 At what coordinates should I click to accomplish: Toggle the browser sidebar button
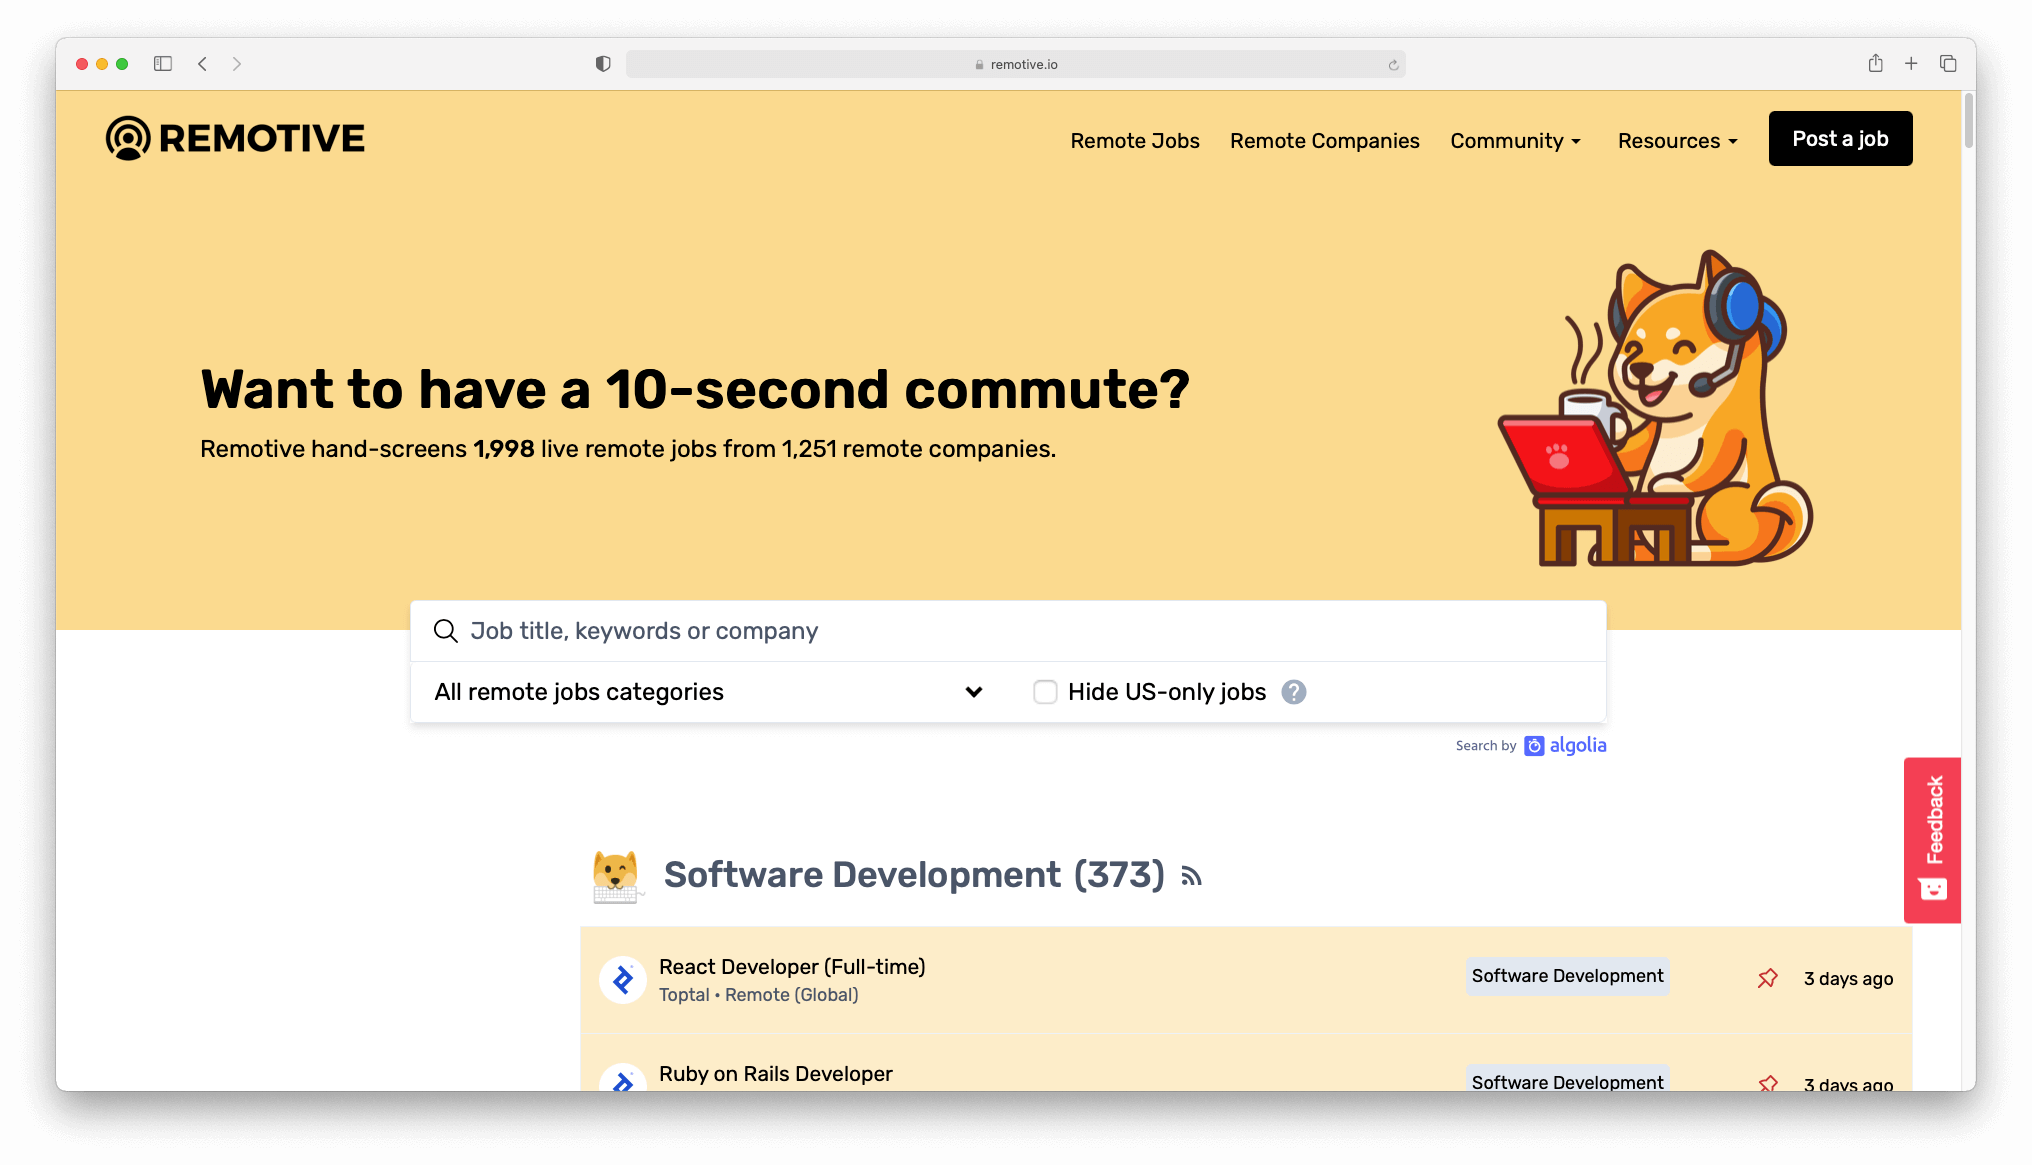163,62
